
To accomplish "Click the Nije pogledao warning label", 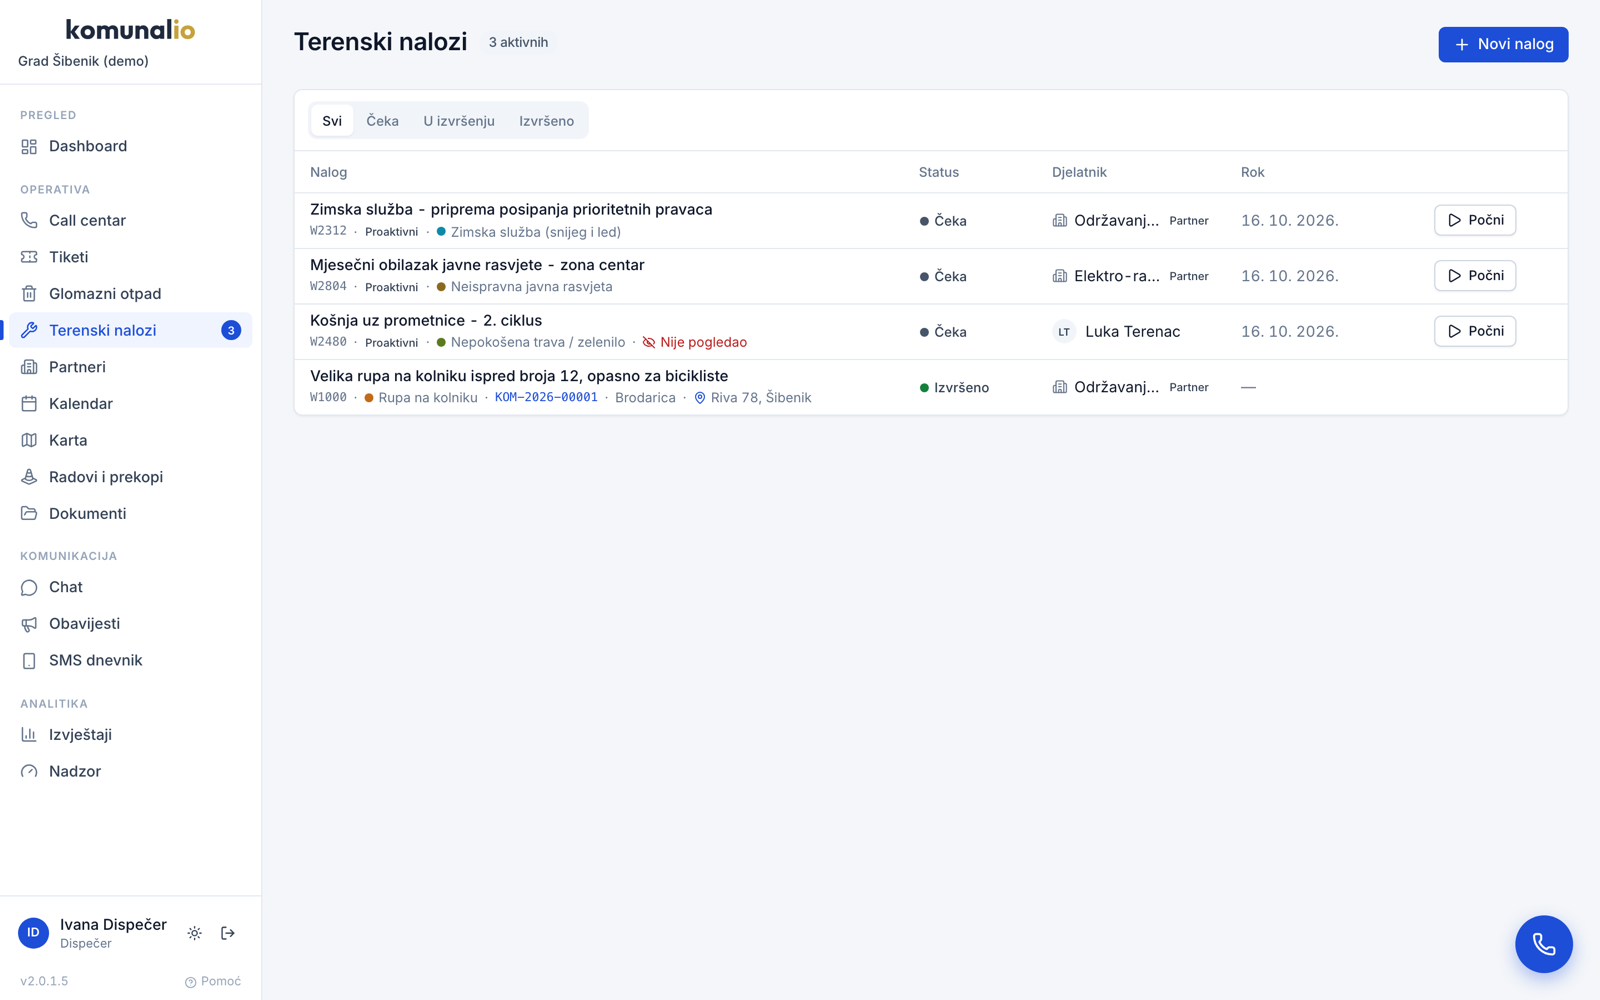I will pyautogui.click(x=695, y=342).
